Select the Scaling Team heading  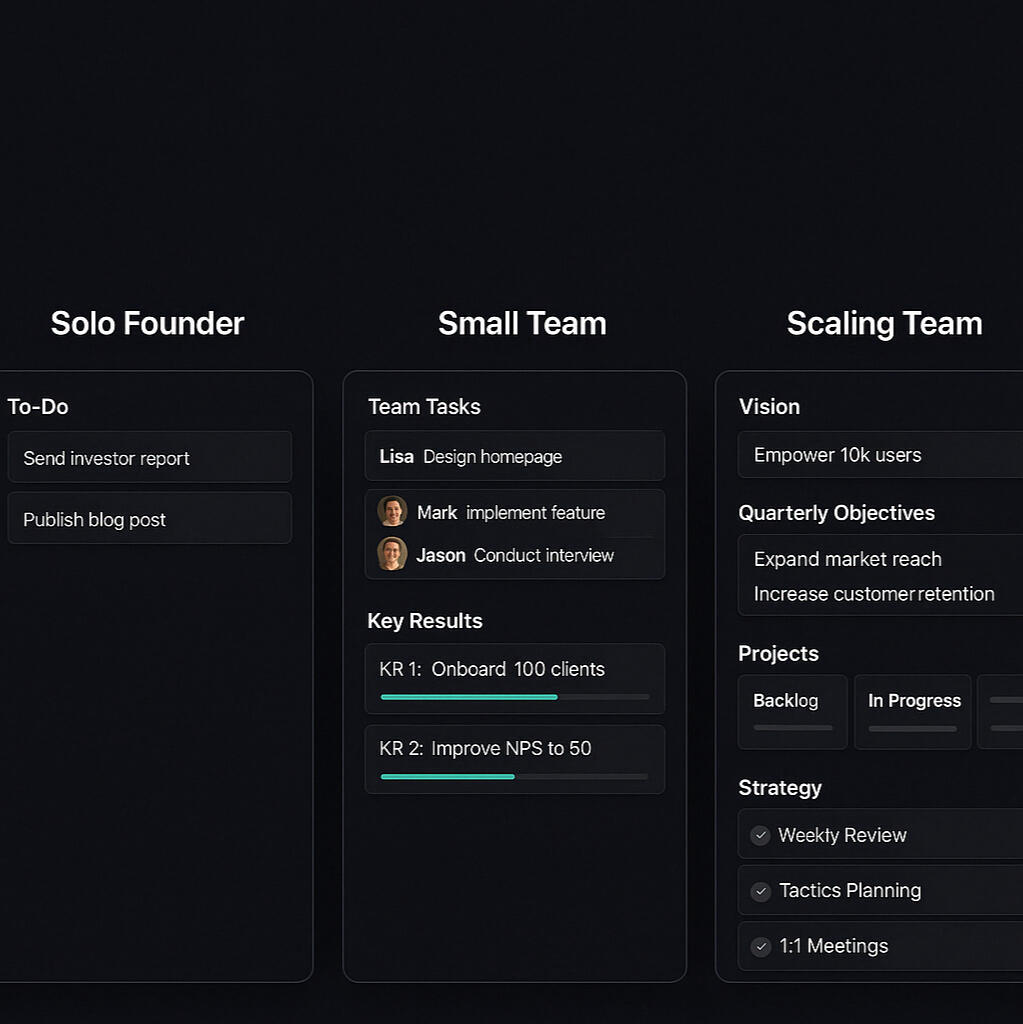(x=884, y=323)
